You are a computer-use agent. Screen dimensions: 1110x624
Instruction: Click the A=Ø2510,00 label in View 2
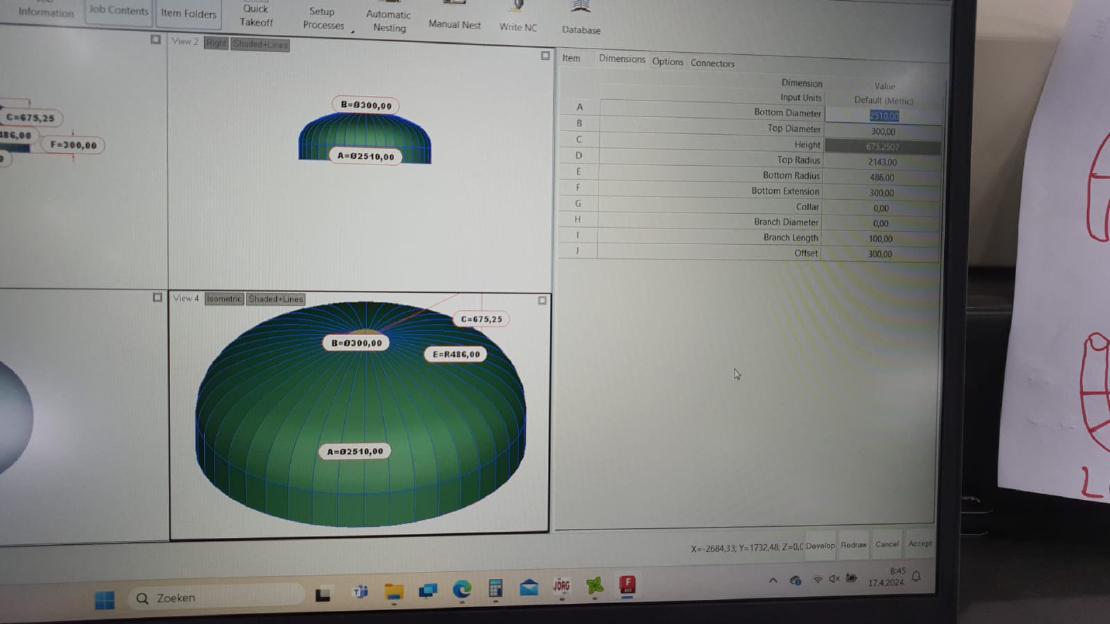point(365,156)
